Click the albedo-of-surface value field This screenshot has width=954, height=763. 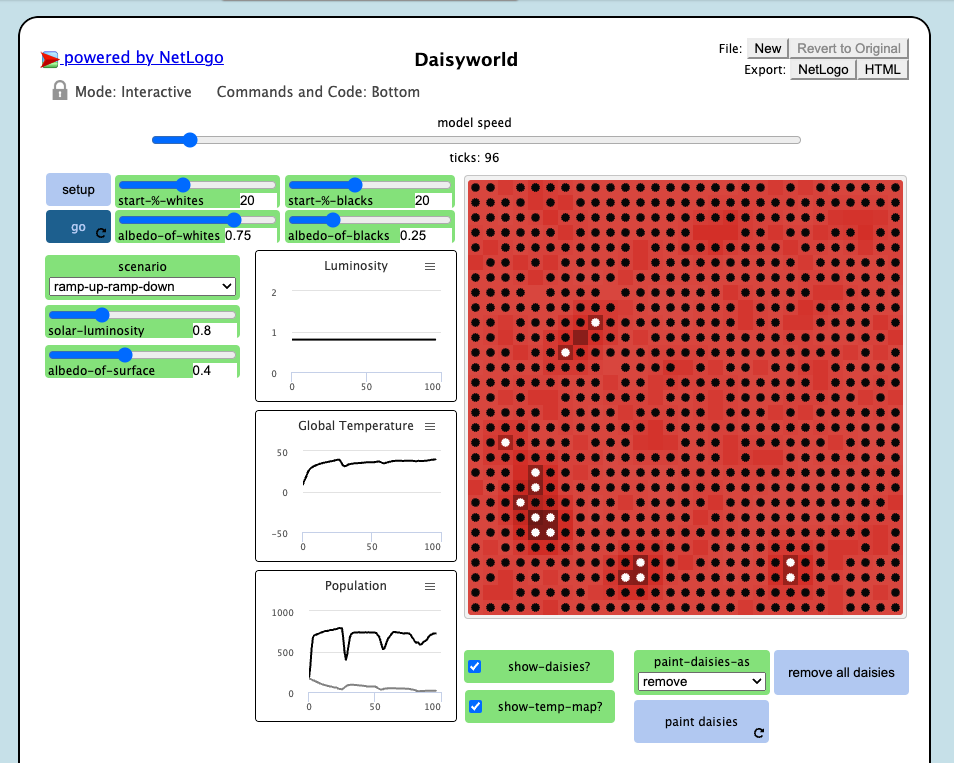[214, 370]
